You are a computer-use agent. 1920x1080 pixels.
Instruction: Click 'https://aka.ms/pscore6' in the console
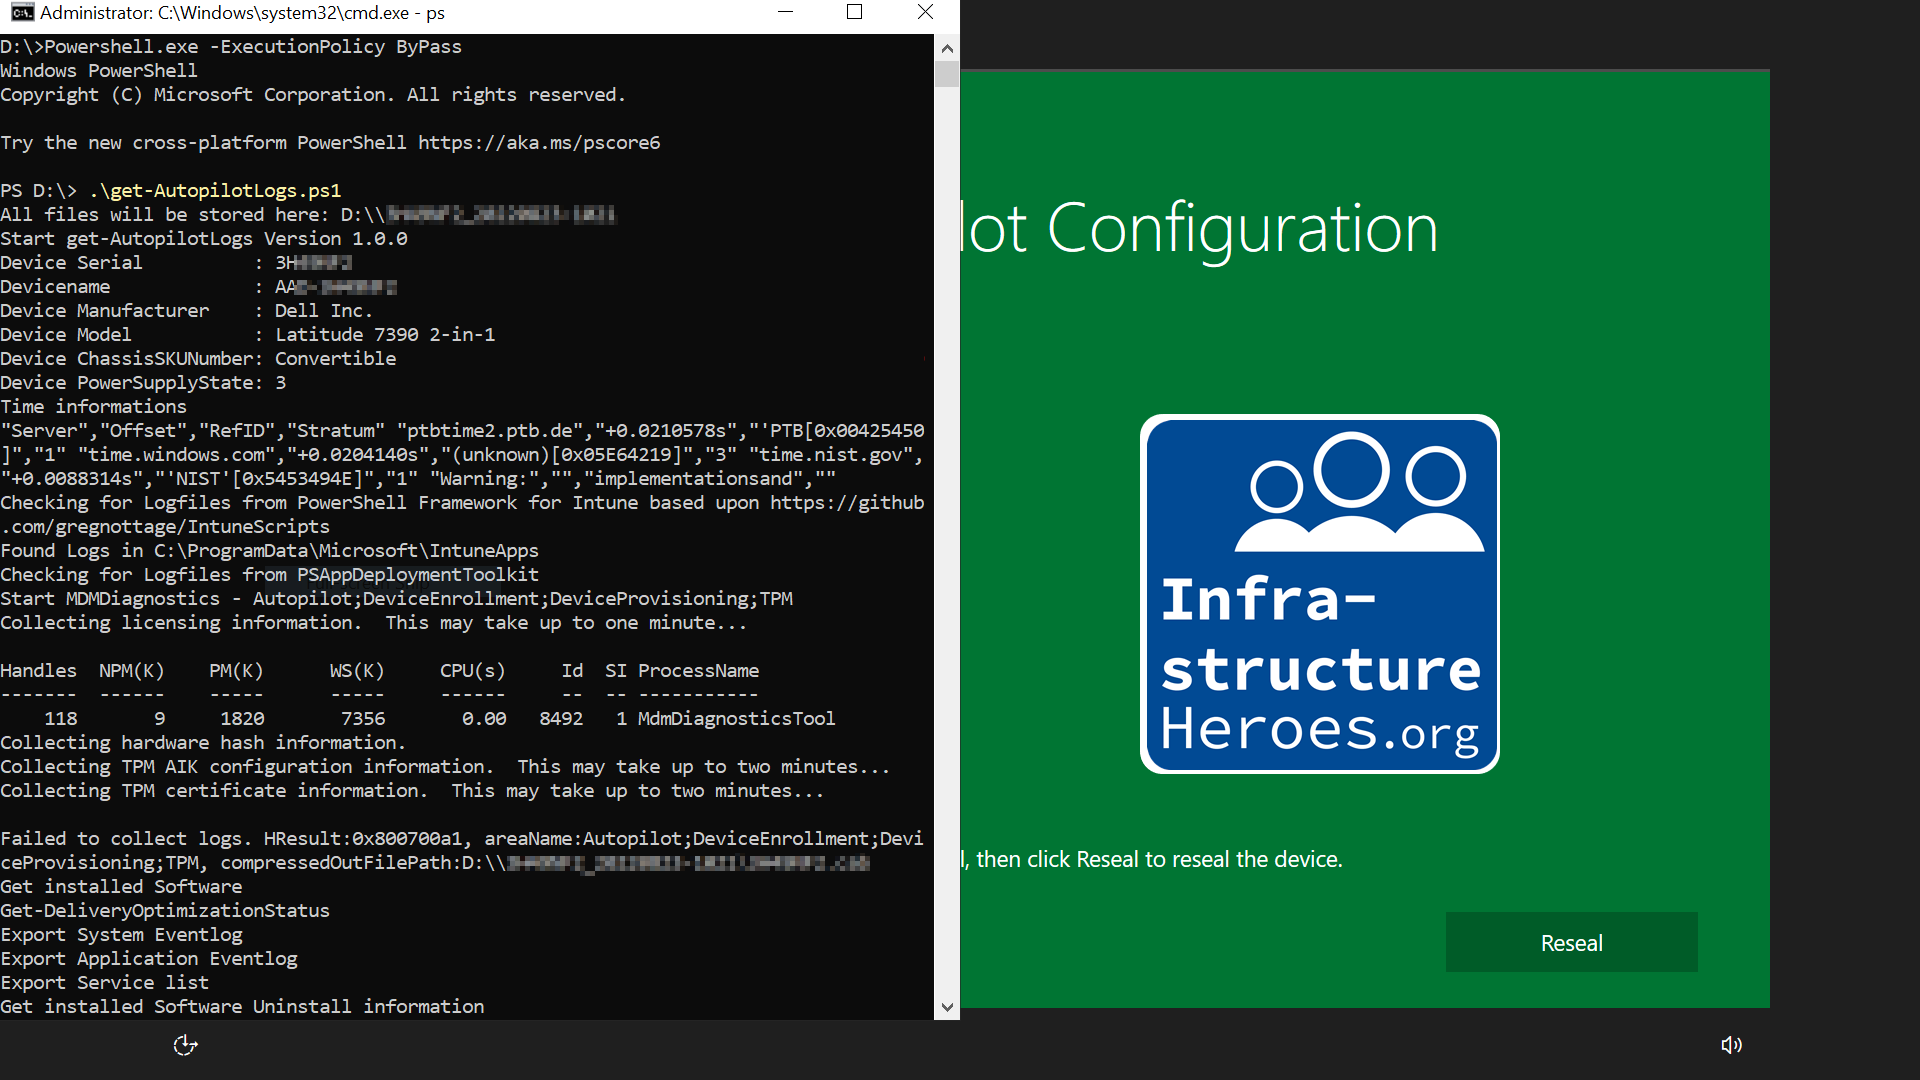tap(539, 142)
